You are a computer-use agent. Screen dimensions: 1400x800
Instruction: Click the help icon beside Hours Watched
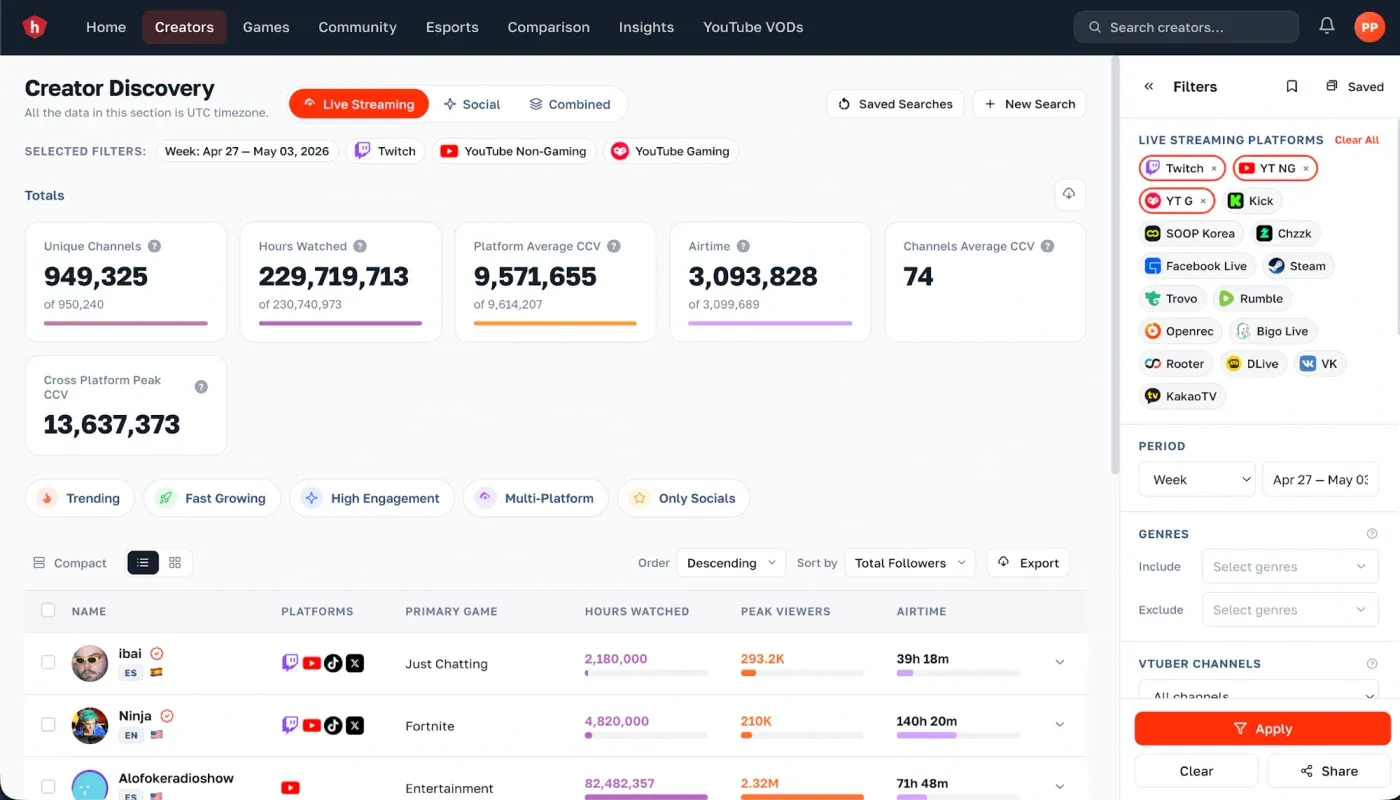360,246
